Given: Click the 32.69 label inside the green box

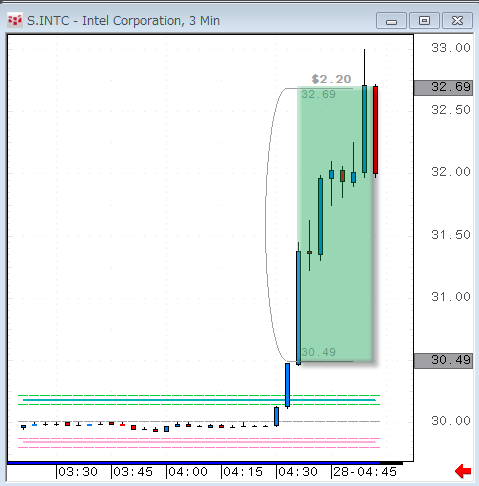Looking at the screenshot, I should 318,94.
